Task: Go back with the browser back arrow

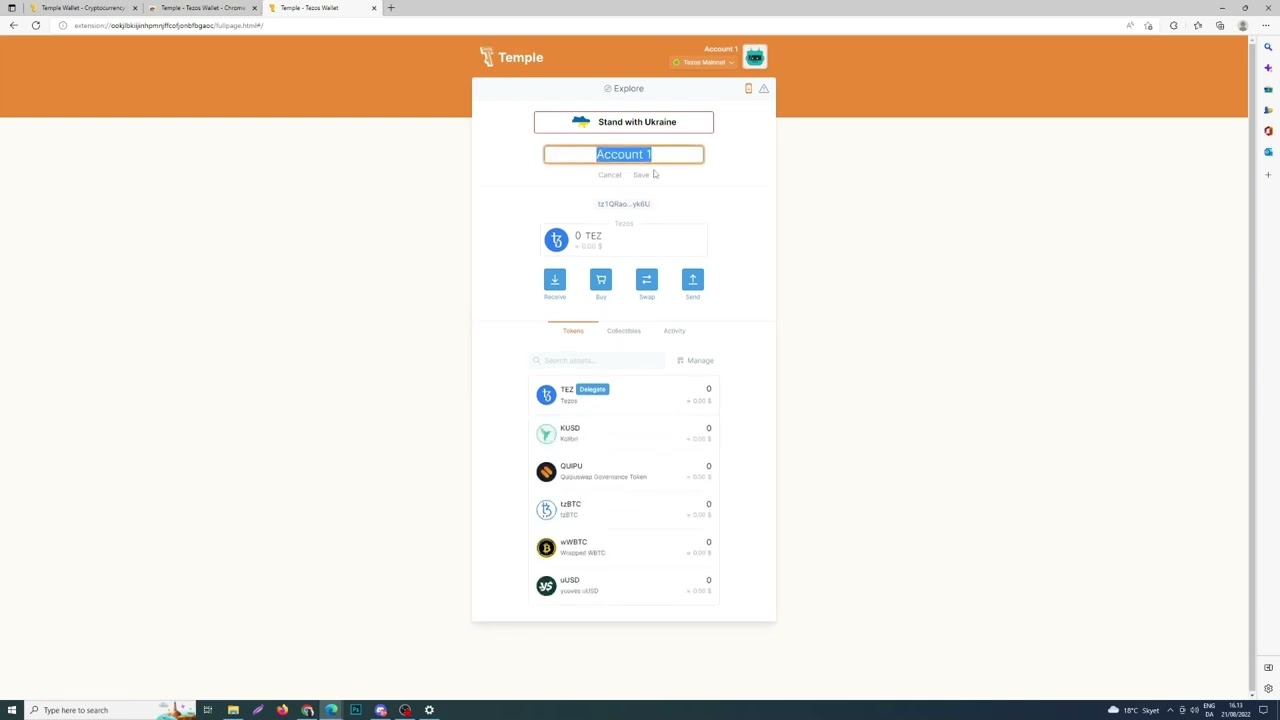Action: click(13, 25)
